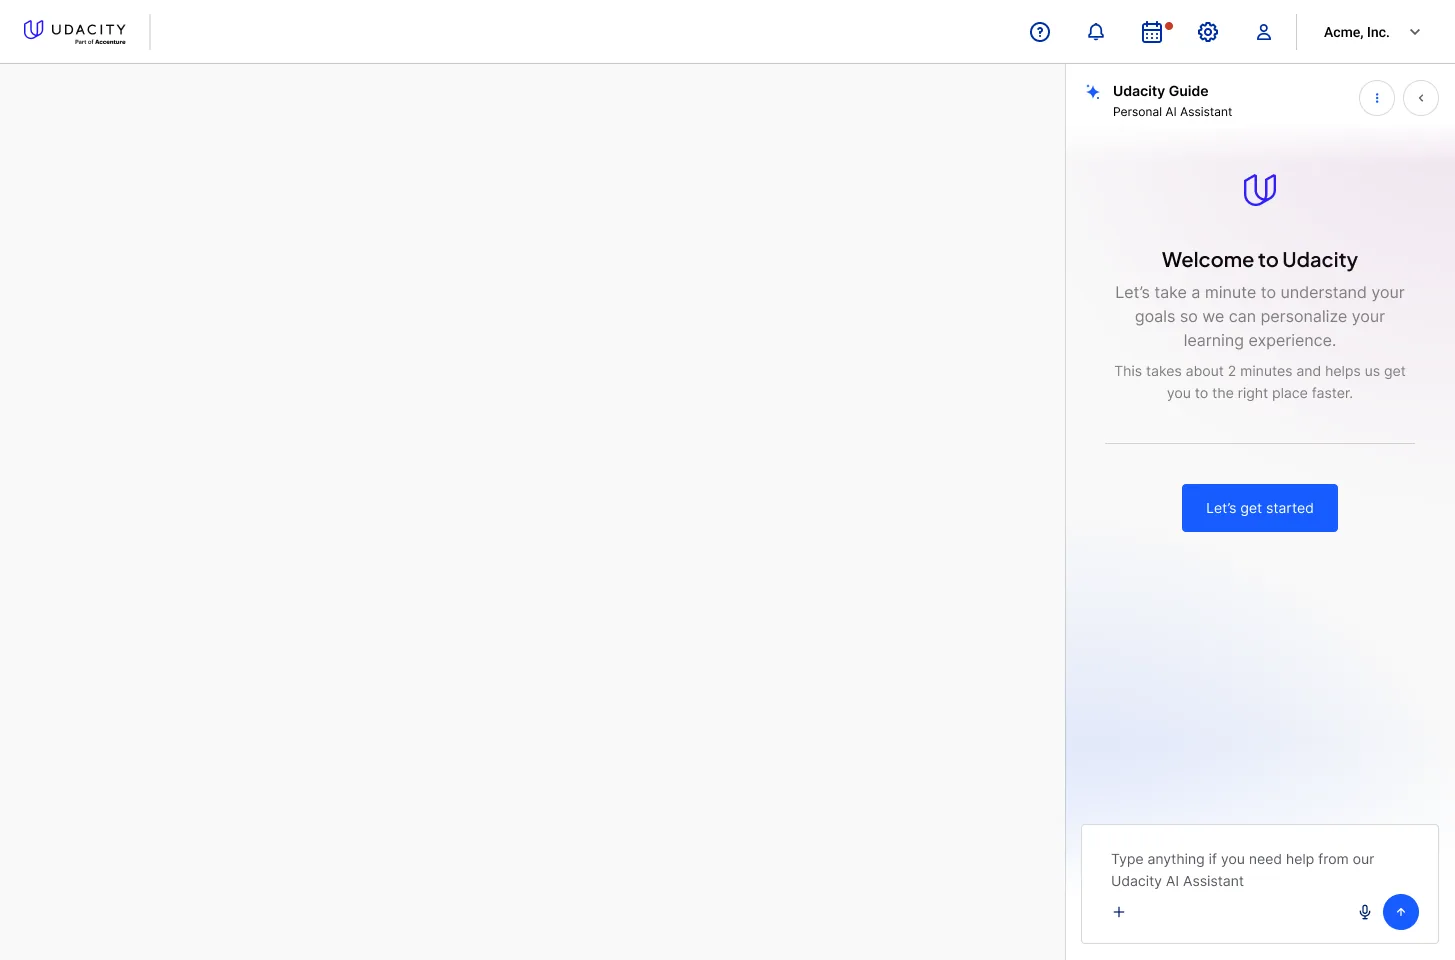Image resolution: width=1455 pixels, height=960 pixels.
Task: Click the Udacity Guide sparkle icon
Action: pyautogui.click(x=1093, y=92)
